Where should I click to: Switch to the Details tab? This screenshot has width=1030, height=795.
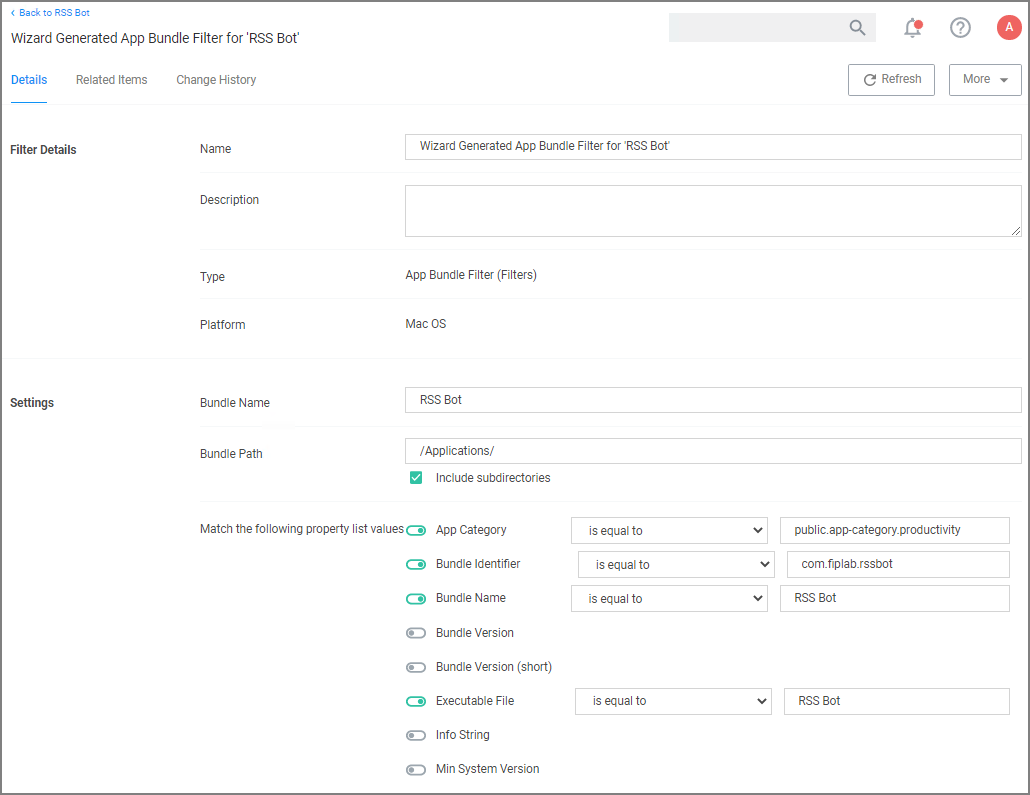click(x=29, y=80)
